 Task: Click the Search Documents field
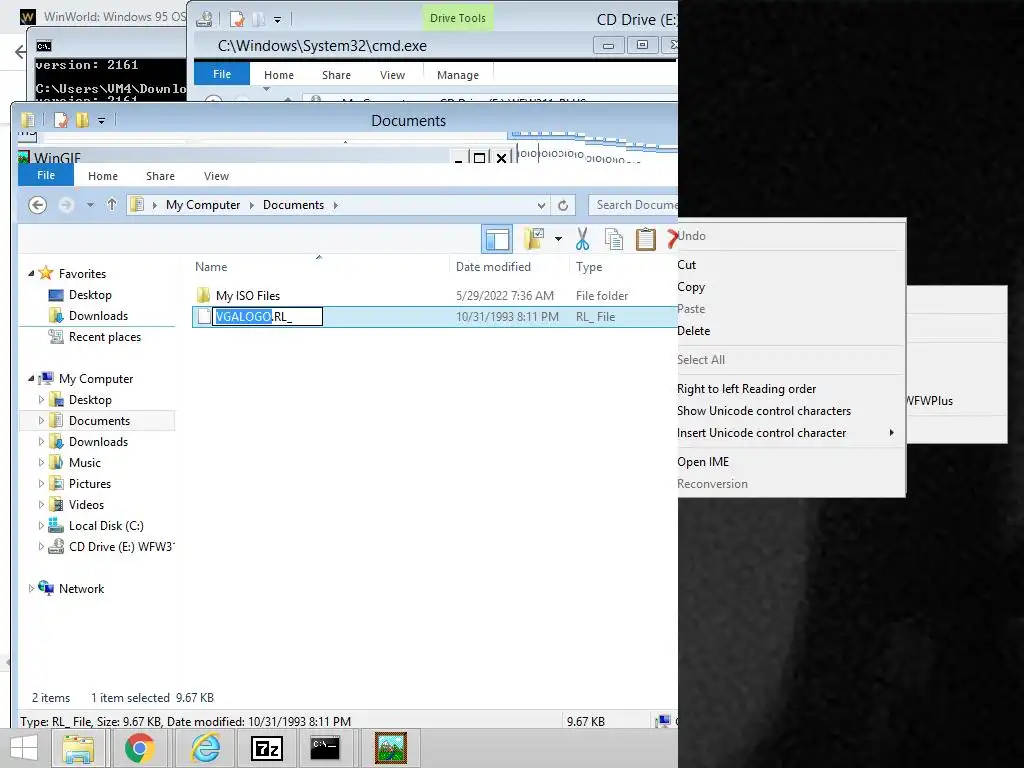633,205
